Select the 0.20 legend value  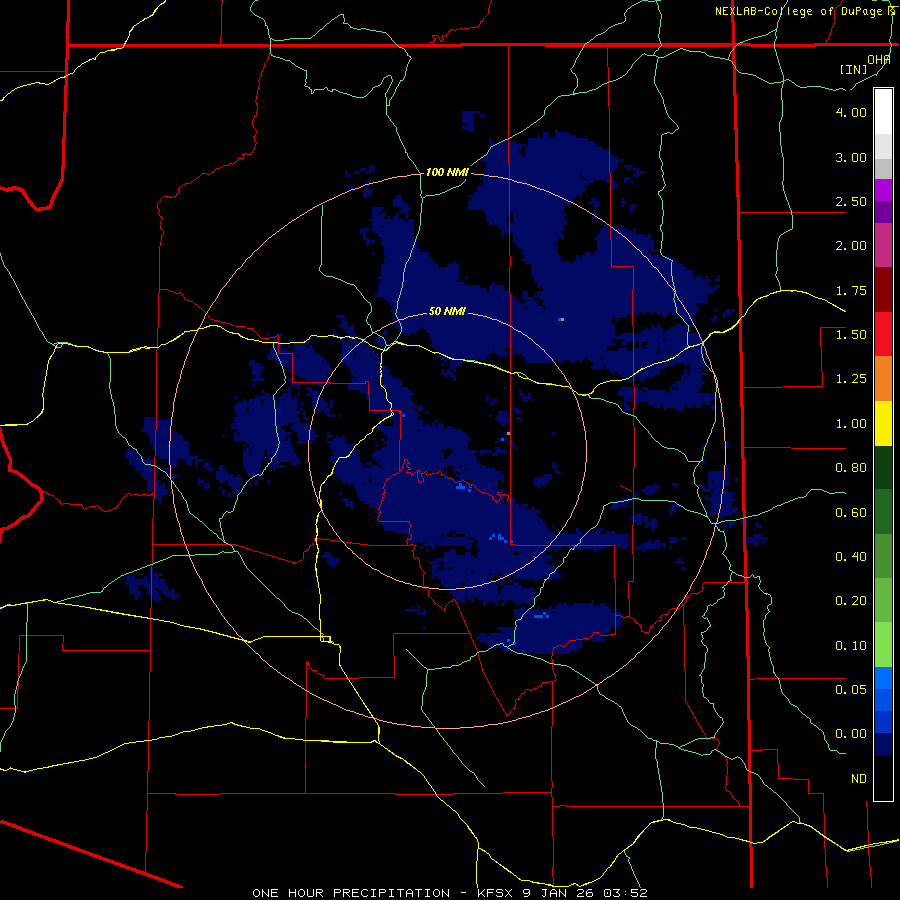[851, 601]
